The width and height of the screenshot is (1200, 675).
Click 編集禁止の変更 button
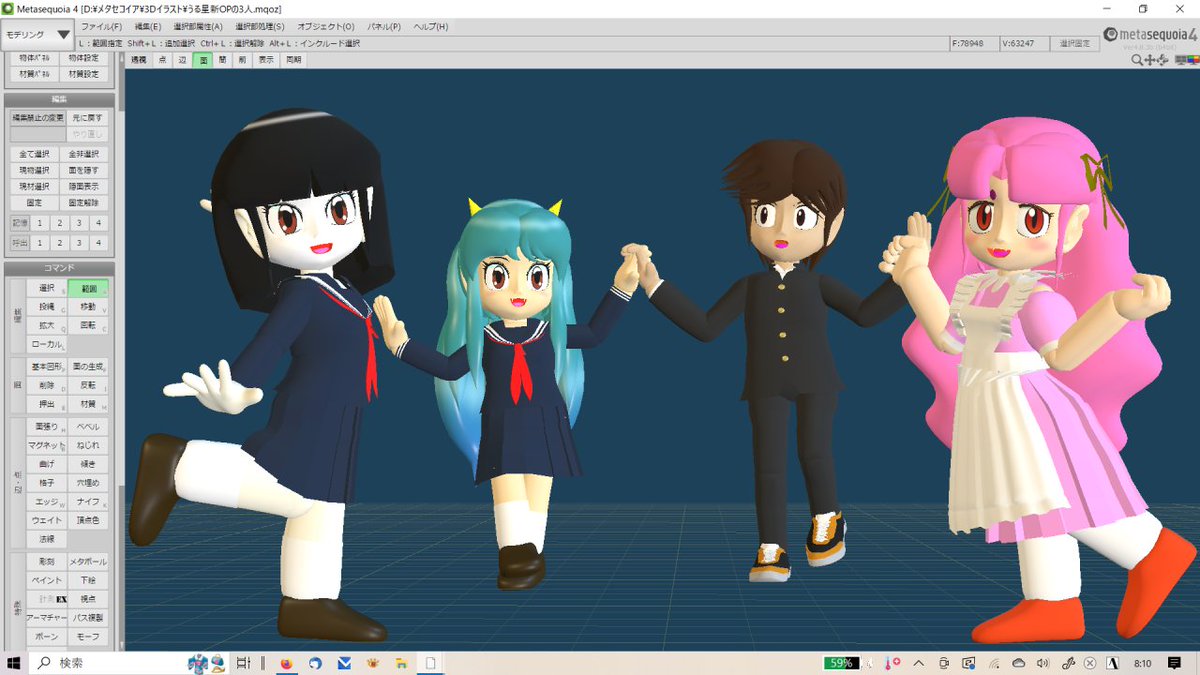pos(37,117)
